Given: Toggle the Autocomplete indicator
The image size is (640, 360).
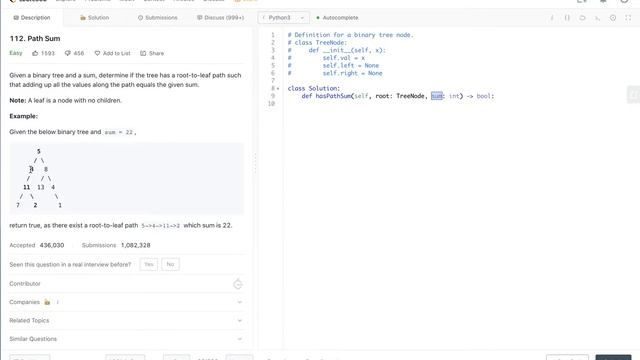Looking at the screenshot, I should click(x=337, y=18).
